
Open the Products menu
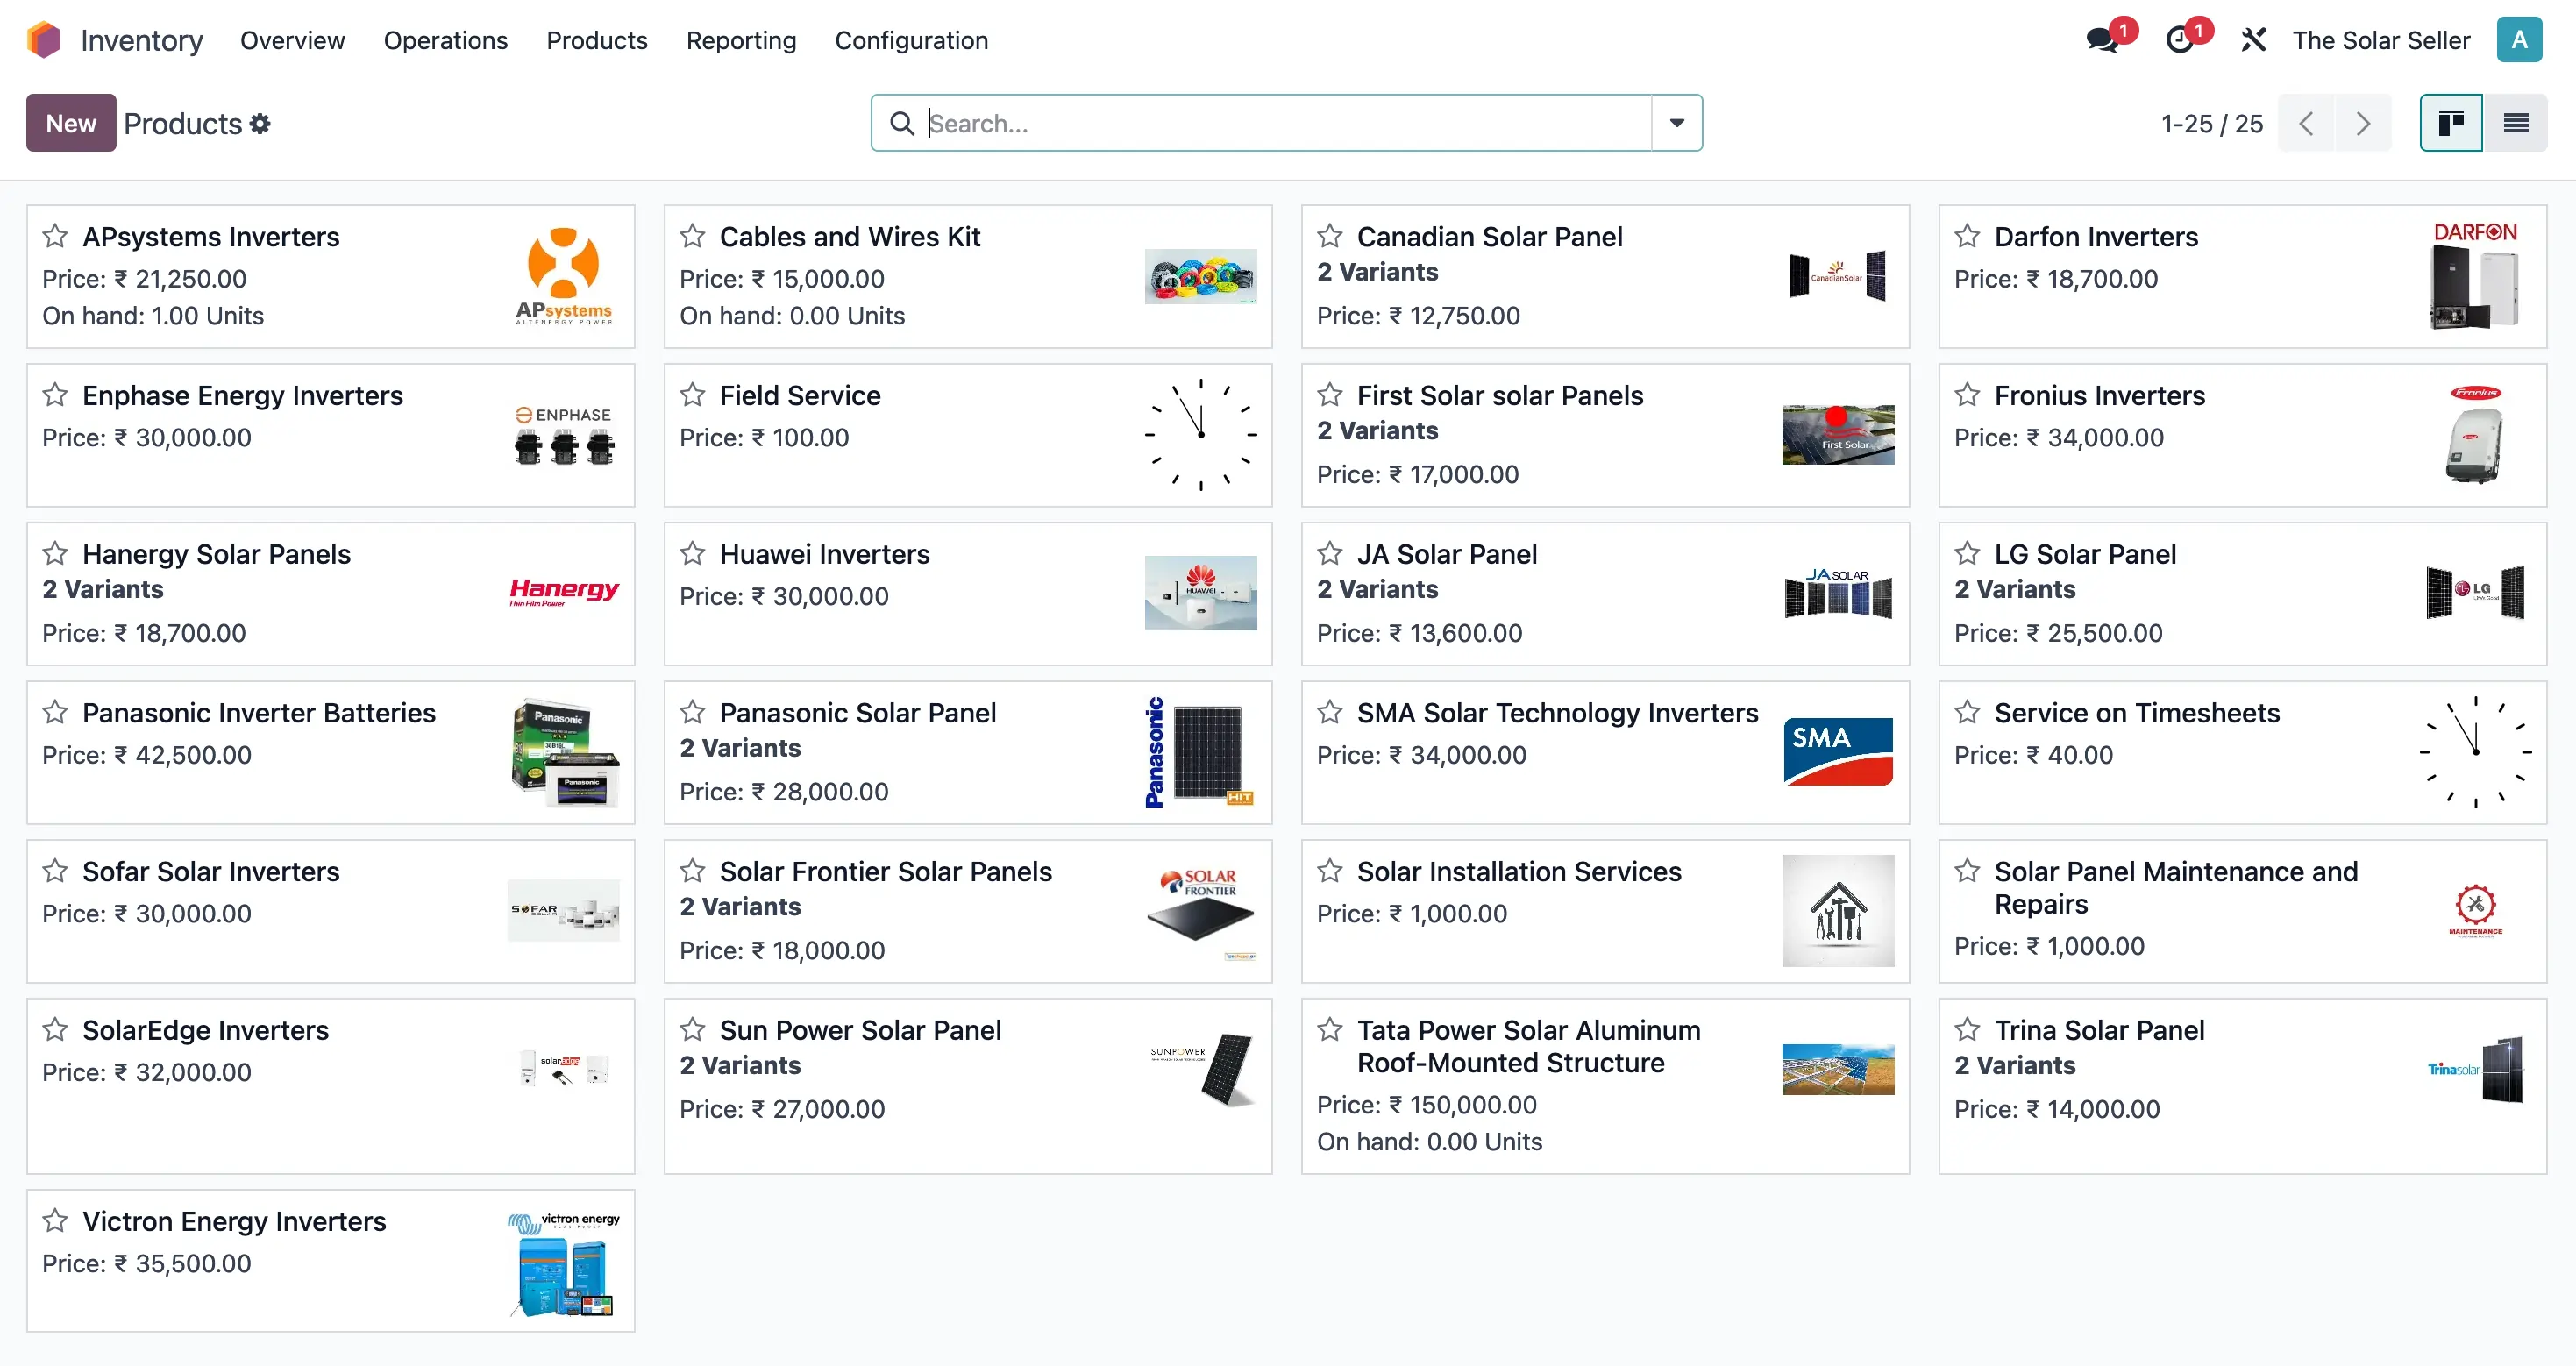(x=597, y=40)
